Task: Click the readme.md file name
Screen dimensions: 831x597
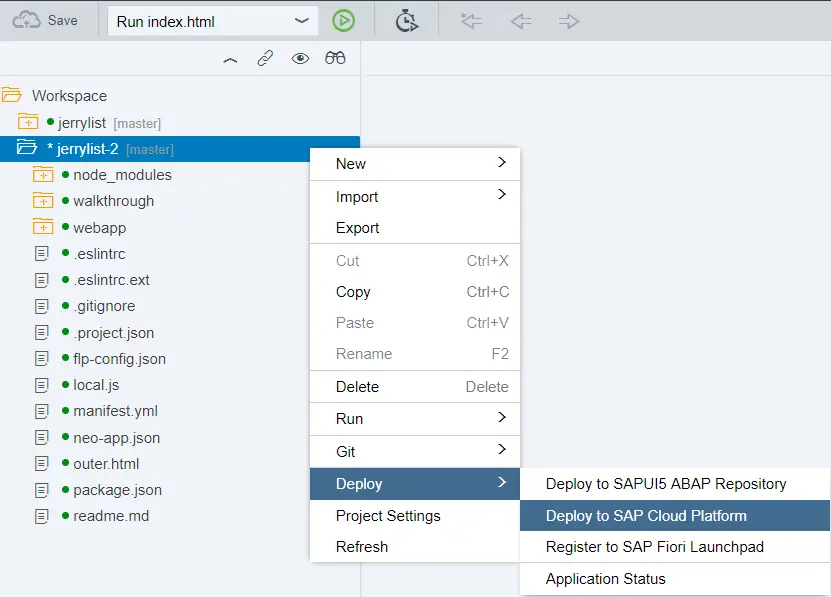Action: pos(111,516)
